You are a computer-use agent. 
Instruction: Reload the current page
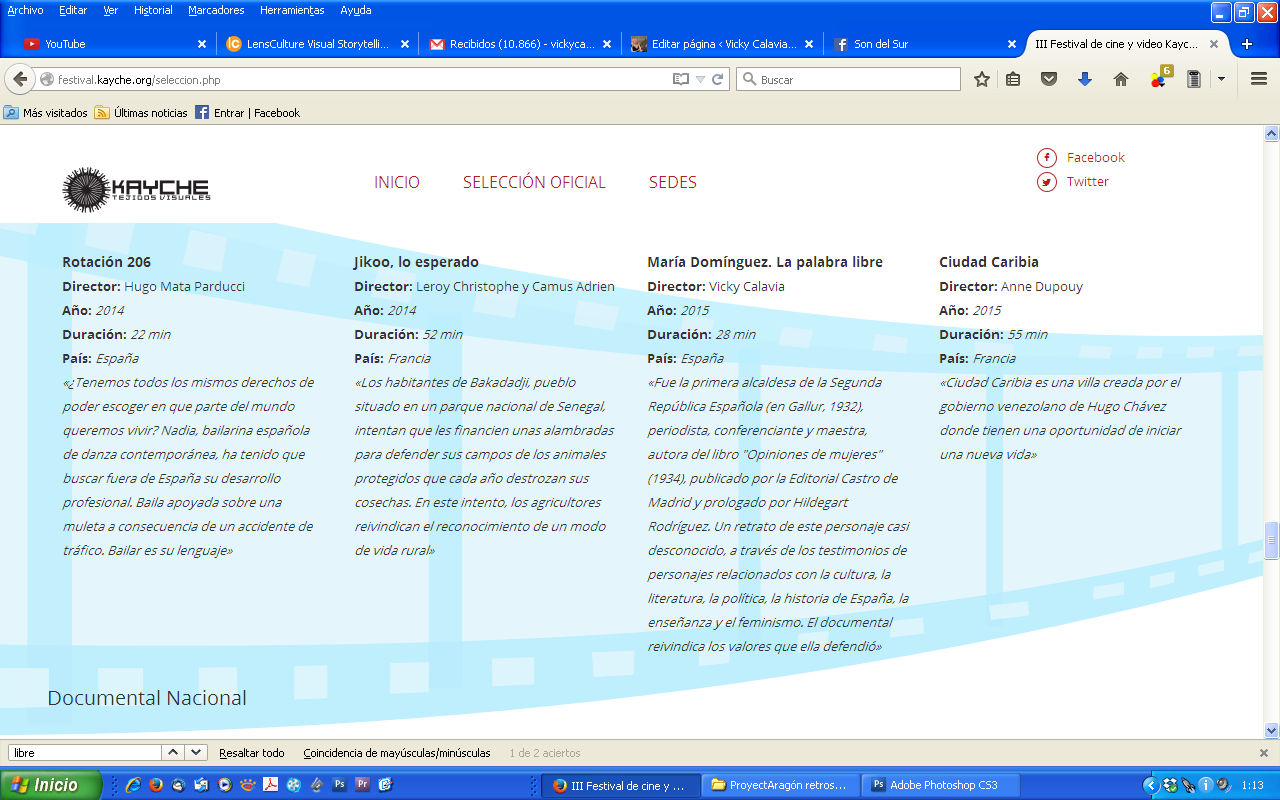(x=718, y=79)
